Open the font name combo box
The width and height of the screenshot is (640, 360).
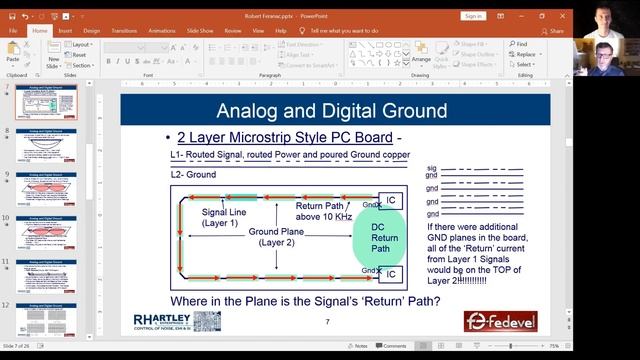[x=124, y=48]
